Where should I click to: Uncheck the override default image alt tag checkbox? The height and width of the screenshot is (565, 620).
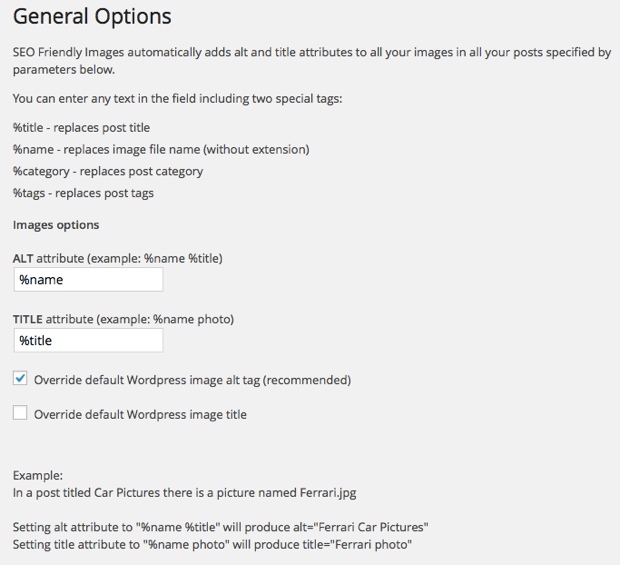pyautogui.click(x=20, y=379)
